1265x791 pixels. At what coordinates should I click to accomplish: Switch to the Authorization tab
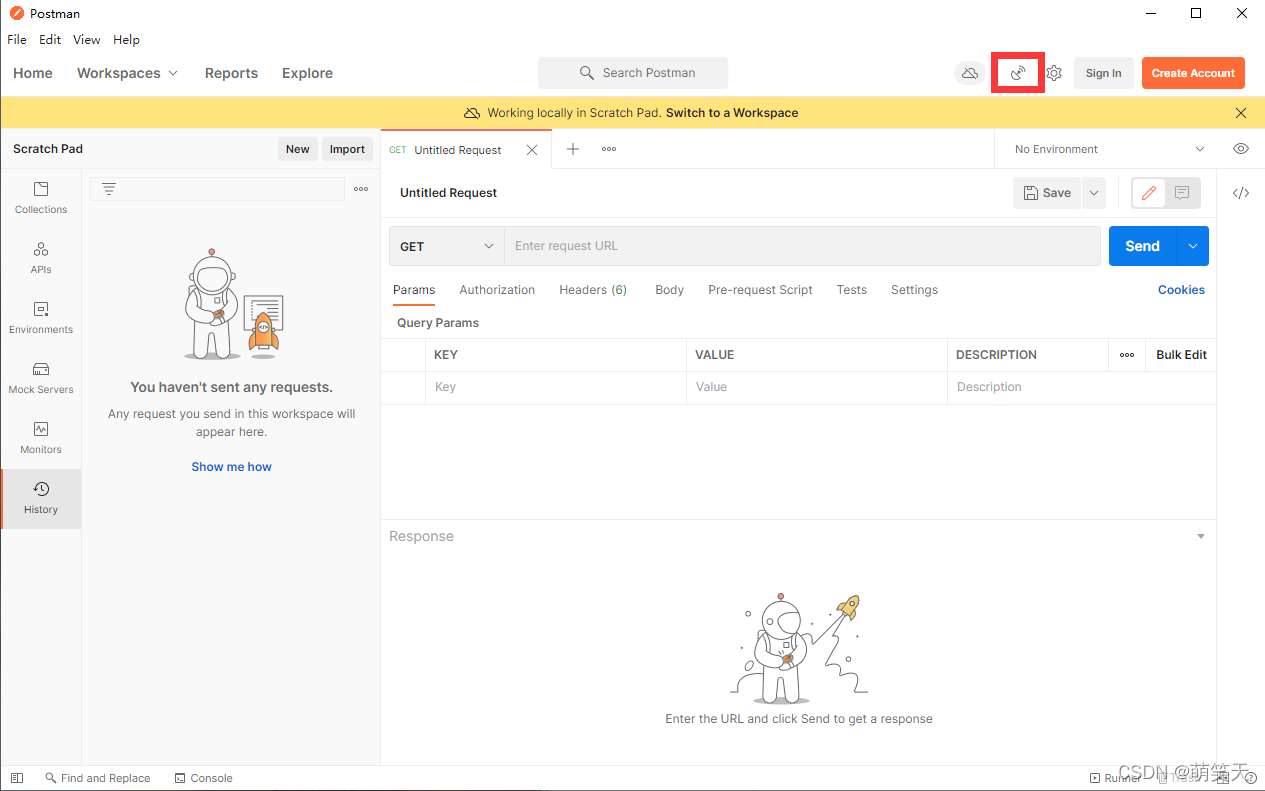(497, 290)
